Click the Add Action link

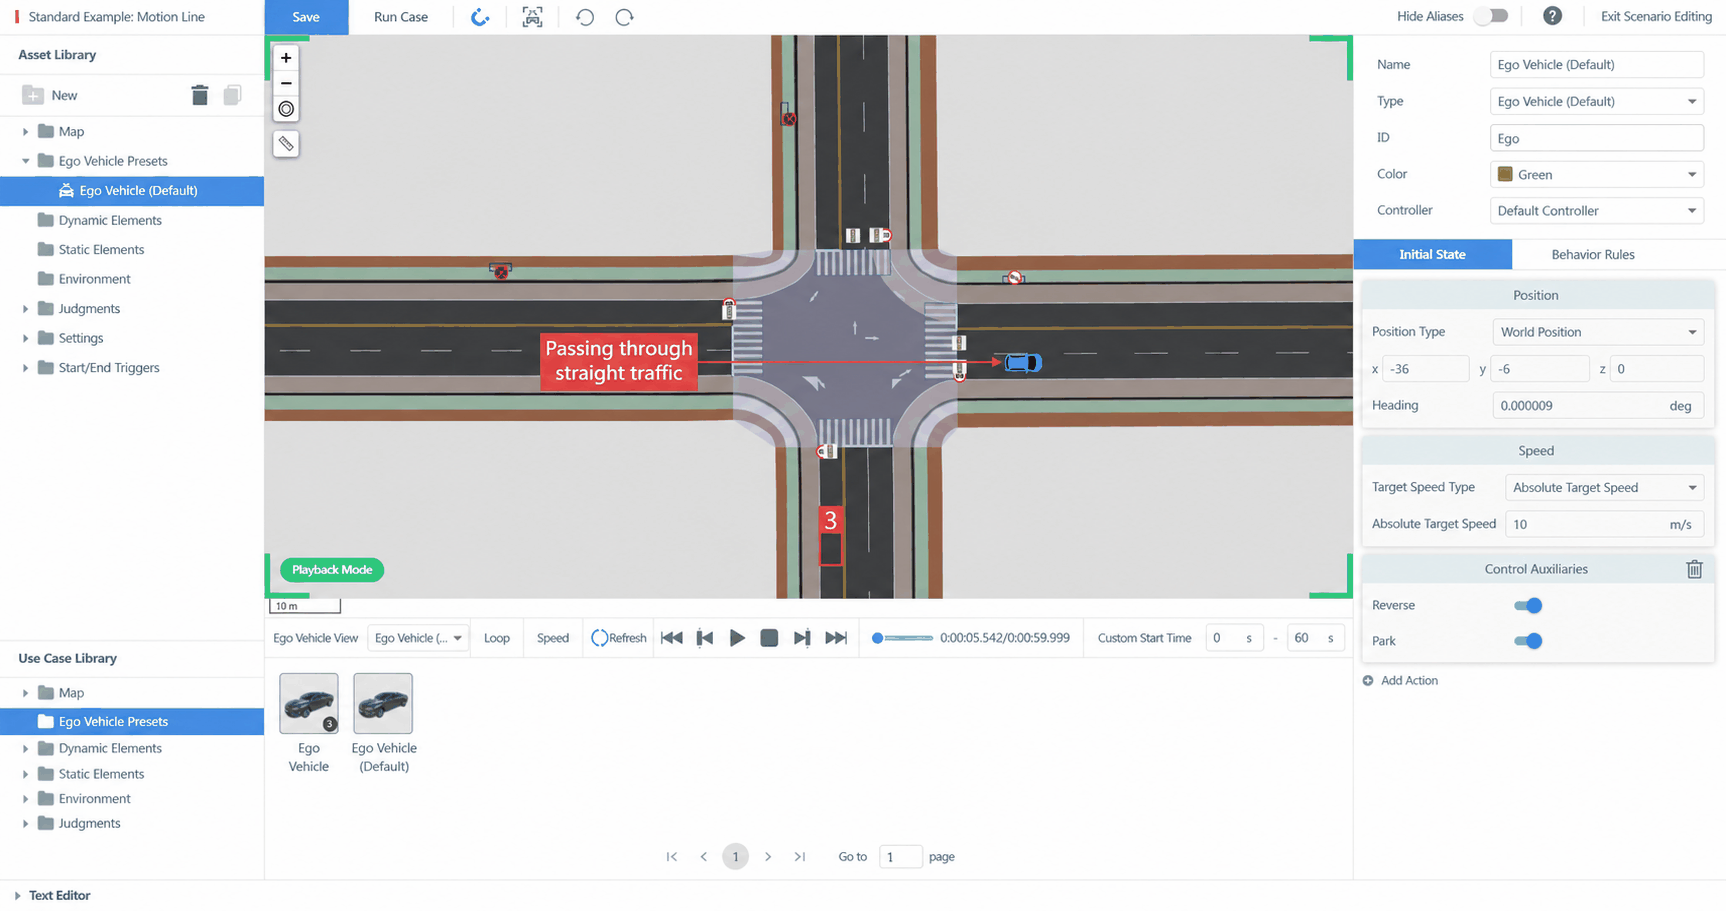(x=1400, y=681)
